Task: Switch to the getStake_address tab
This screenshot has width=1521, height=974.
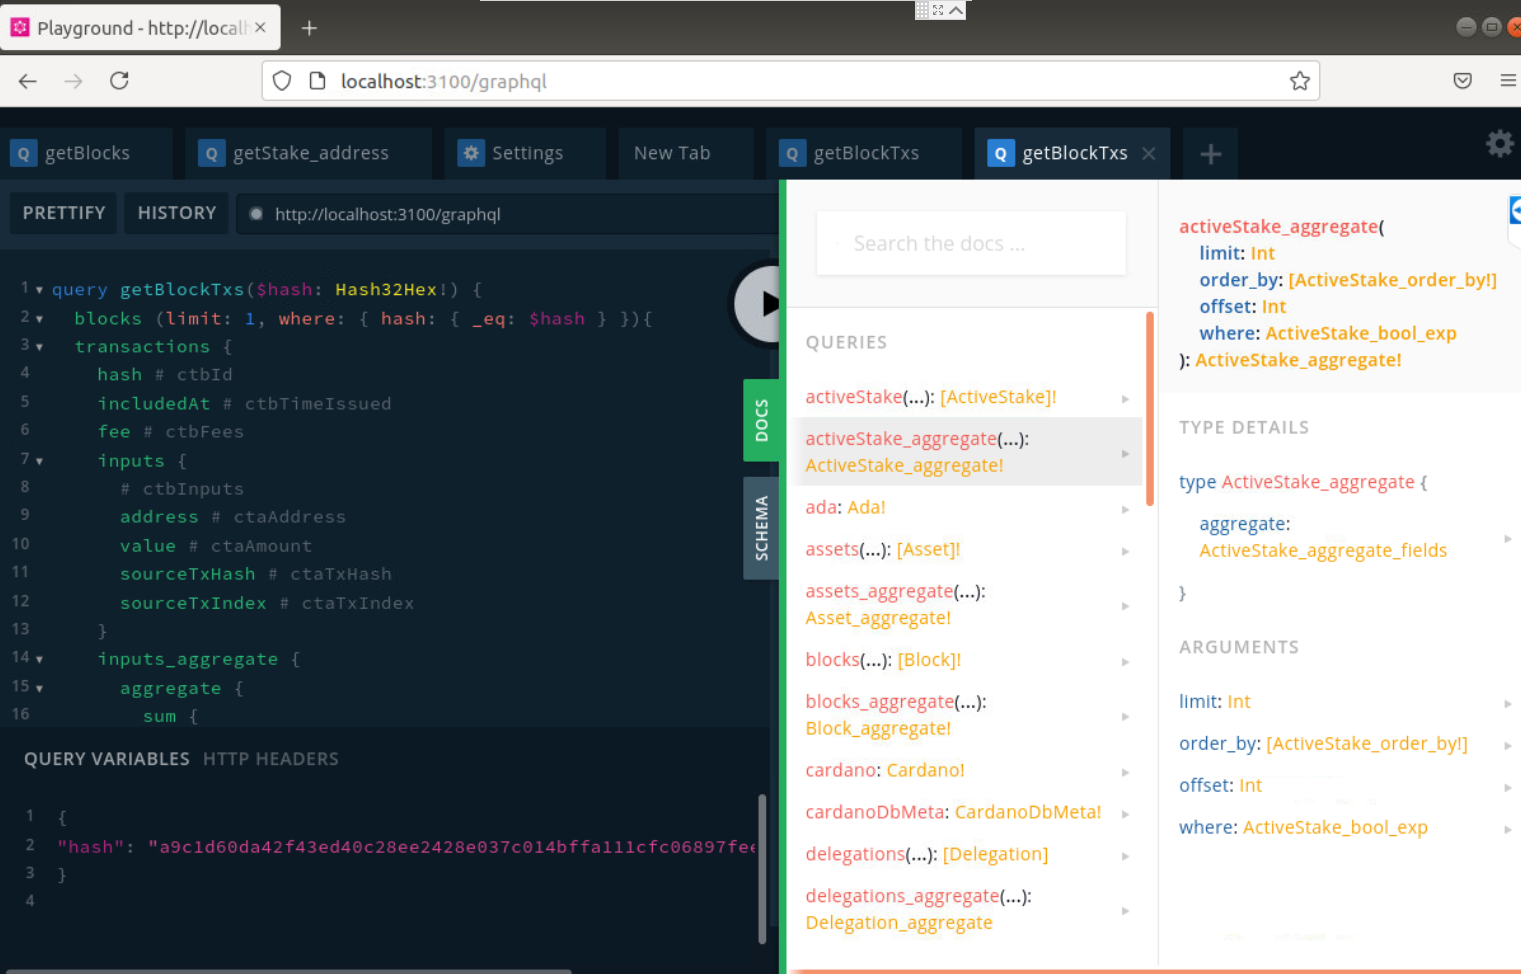Action: (x=310, y=153)
